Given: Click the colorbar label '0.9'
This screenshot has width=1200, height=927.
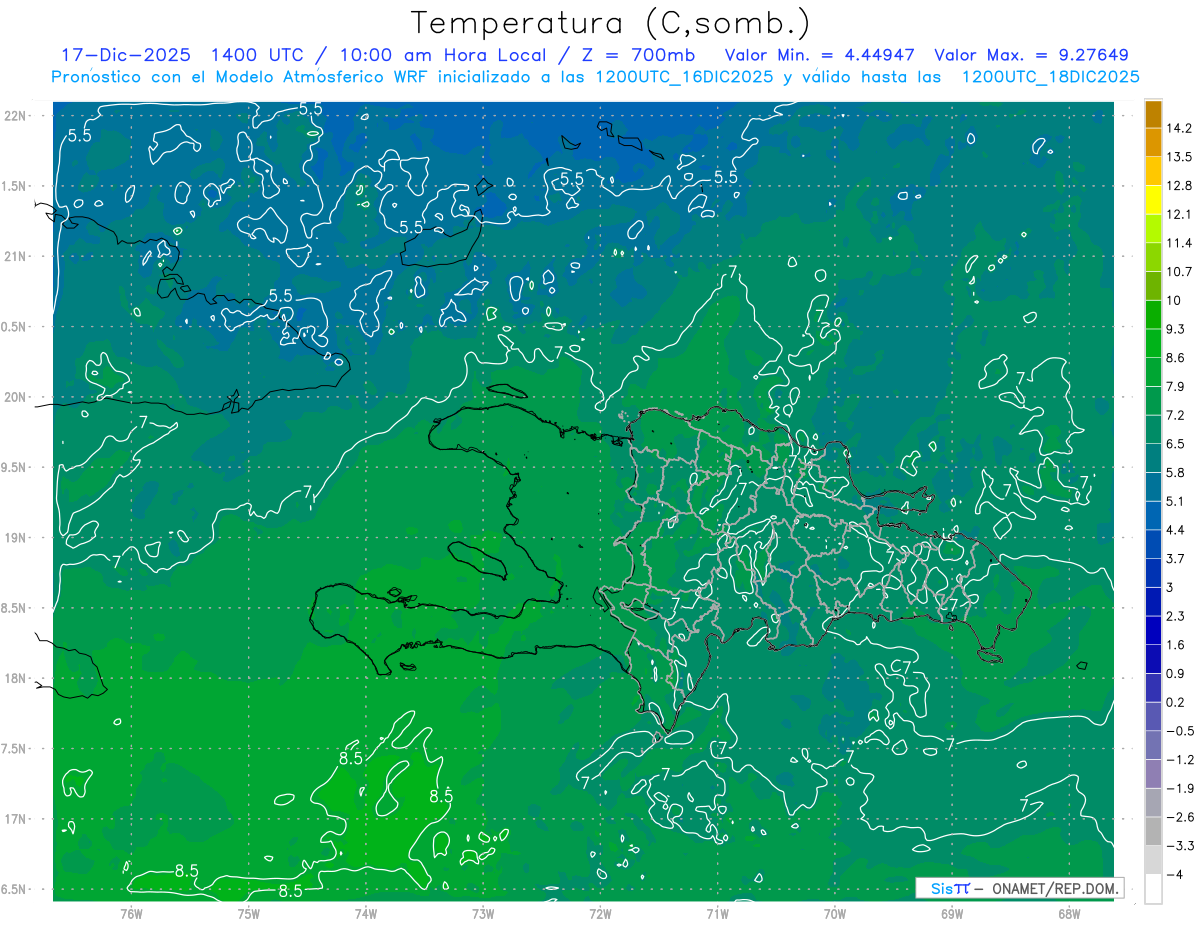Looking at the screenshot, I should (x=1177, y=673).
